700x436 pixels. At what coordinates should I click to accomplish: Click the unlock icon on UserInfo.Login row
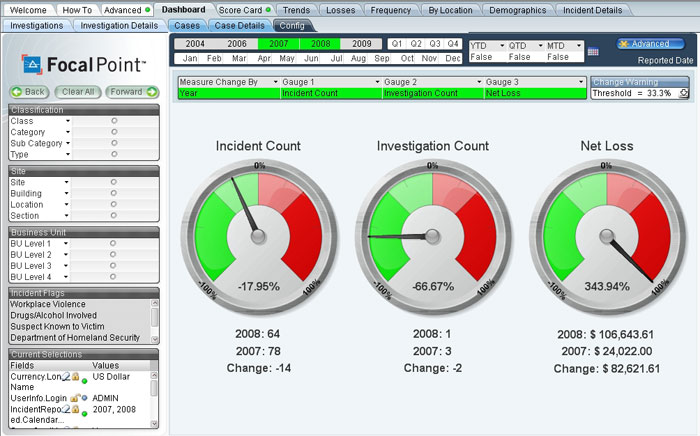(x=74, y=397)
